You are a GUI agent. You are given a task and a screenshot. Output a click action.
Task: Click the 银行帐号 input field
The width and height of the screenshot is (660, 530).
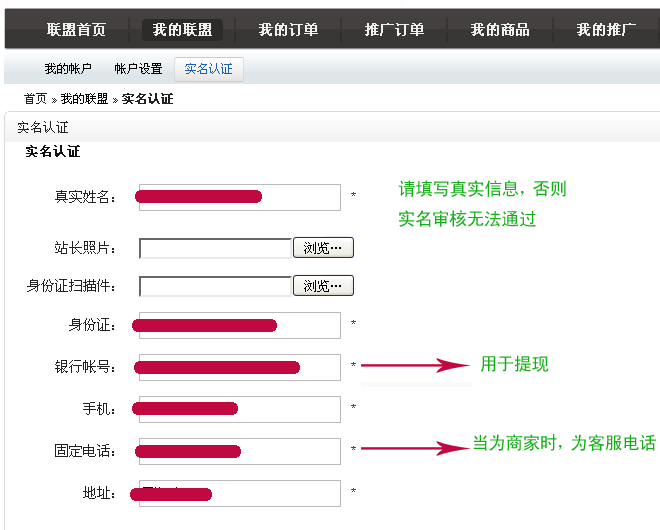(x=240, y=367)
